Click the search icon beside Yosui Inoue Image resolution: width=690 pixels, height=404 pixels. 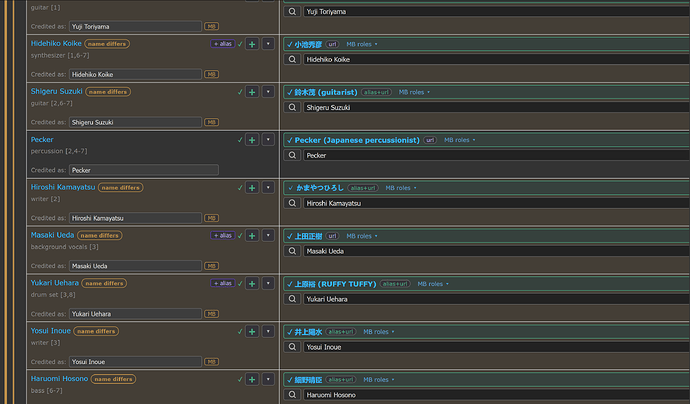point(292,347)
